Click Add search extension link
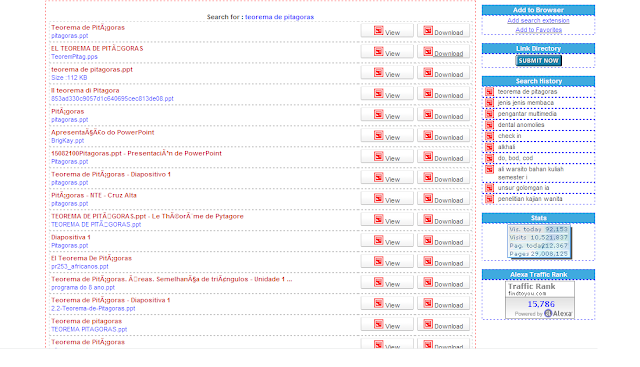Screen dimensions: 640x367 pyautogui.click(x=538, y=20)
